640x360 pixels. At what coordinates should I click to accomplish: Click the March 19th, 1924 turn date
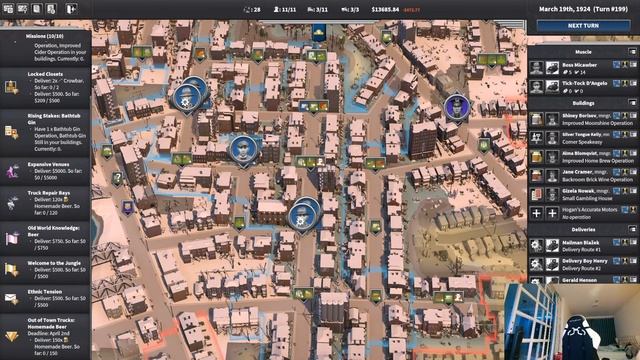(583, 9)
